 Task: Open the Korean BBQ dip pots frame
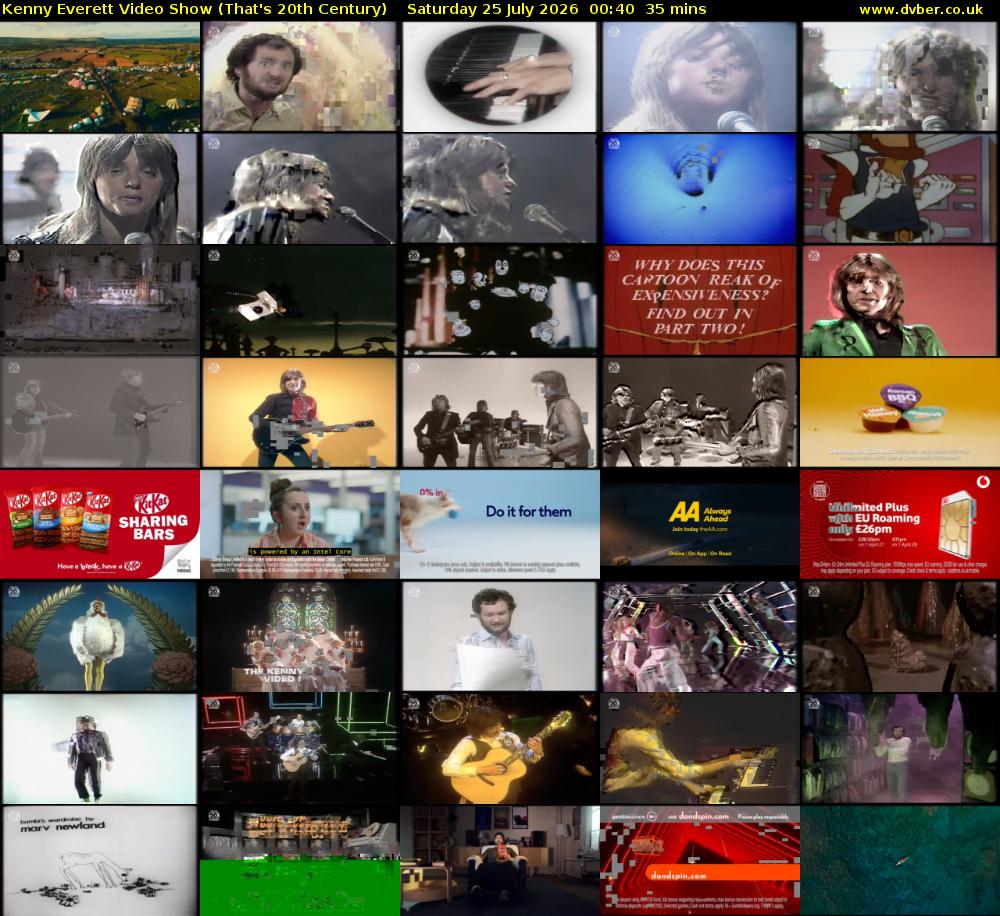point(900,412)
